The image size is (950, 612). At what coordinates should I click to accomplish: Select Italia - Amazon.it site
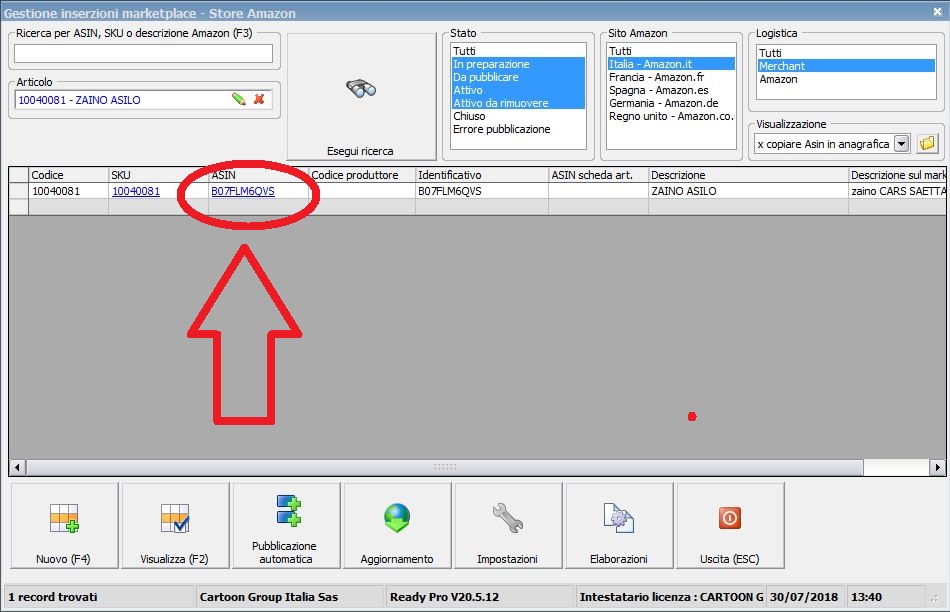click(671, 64)
